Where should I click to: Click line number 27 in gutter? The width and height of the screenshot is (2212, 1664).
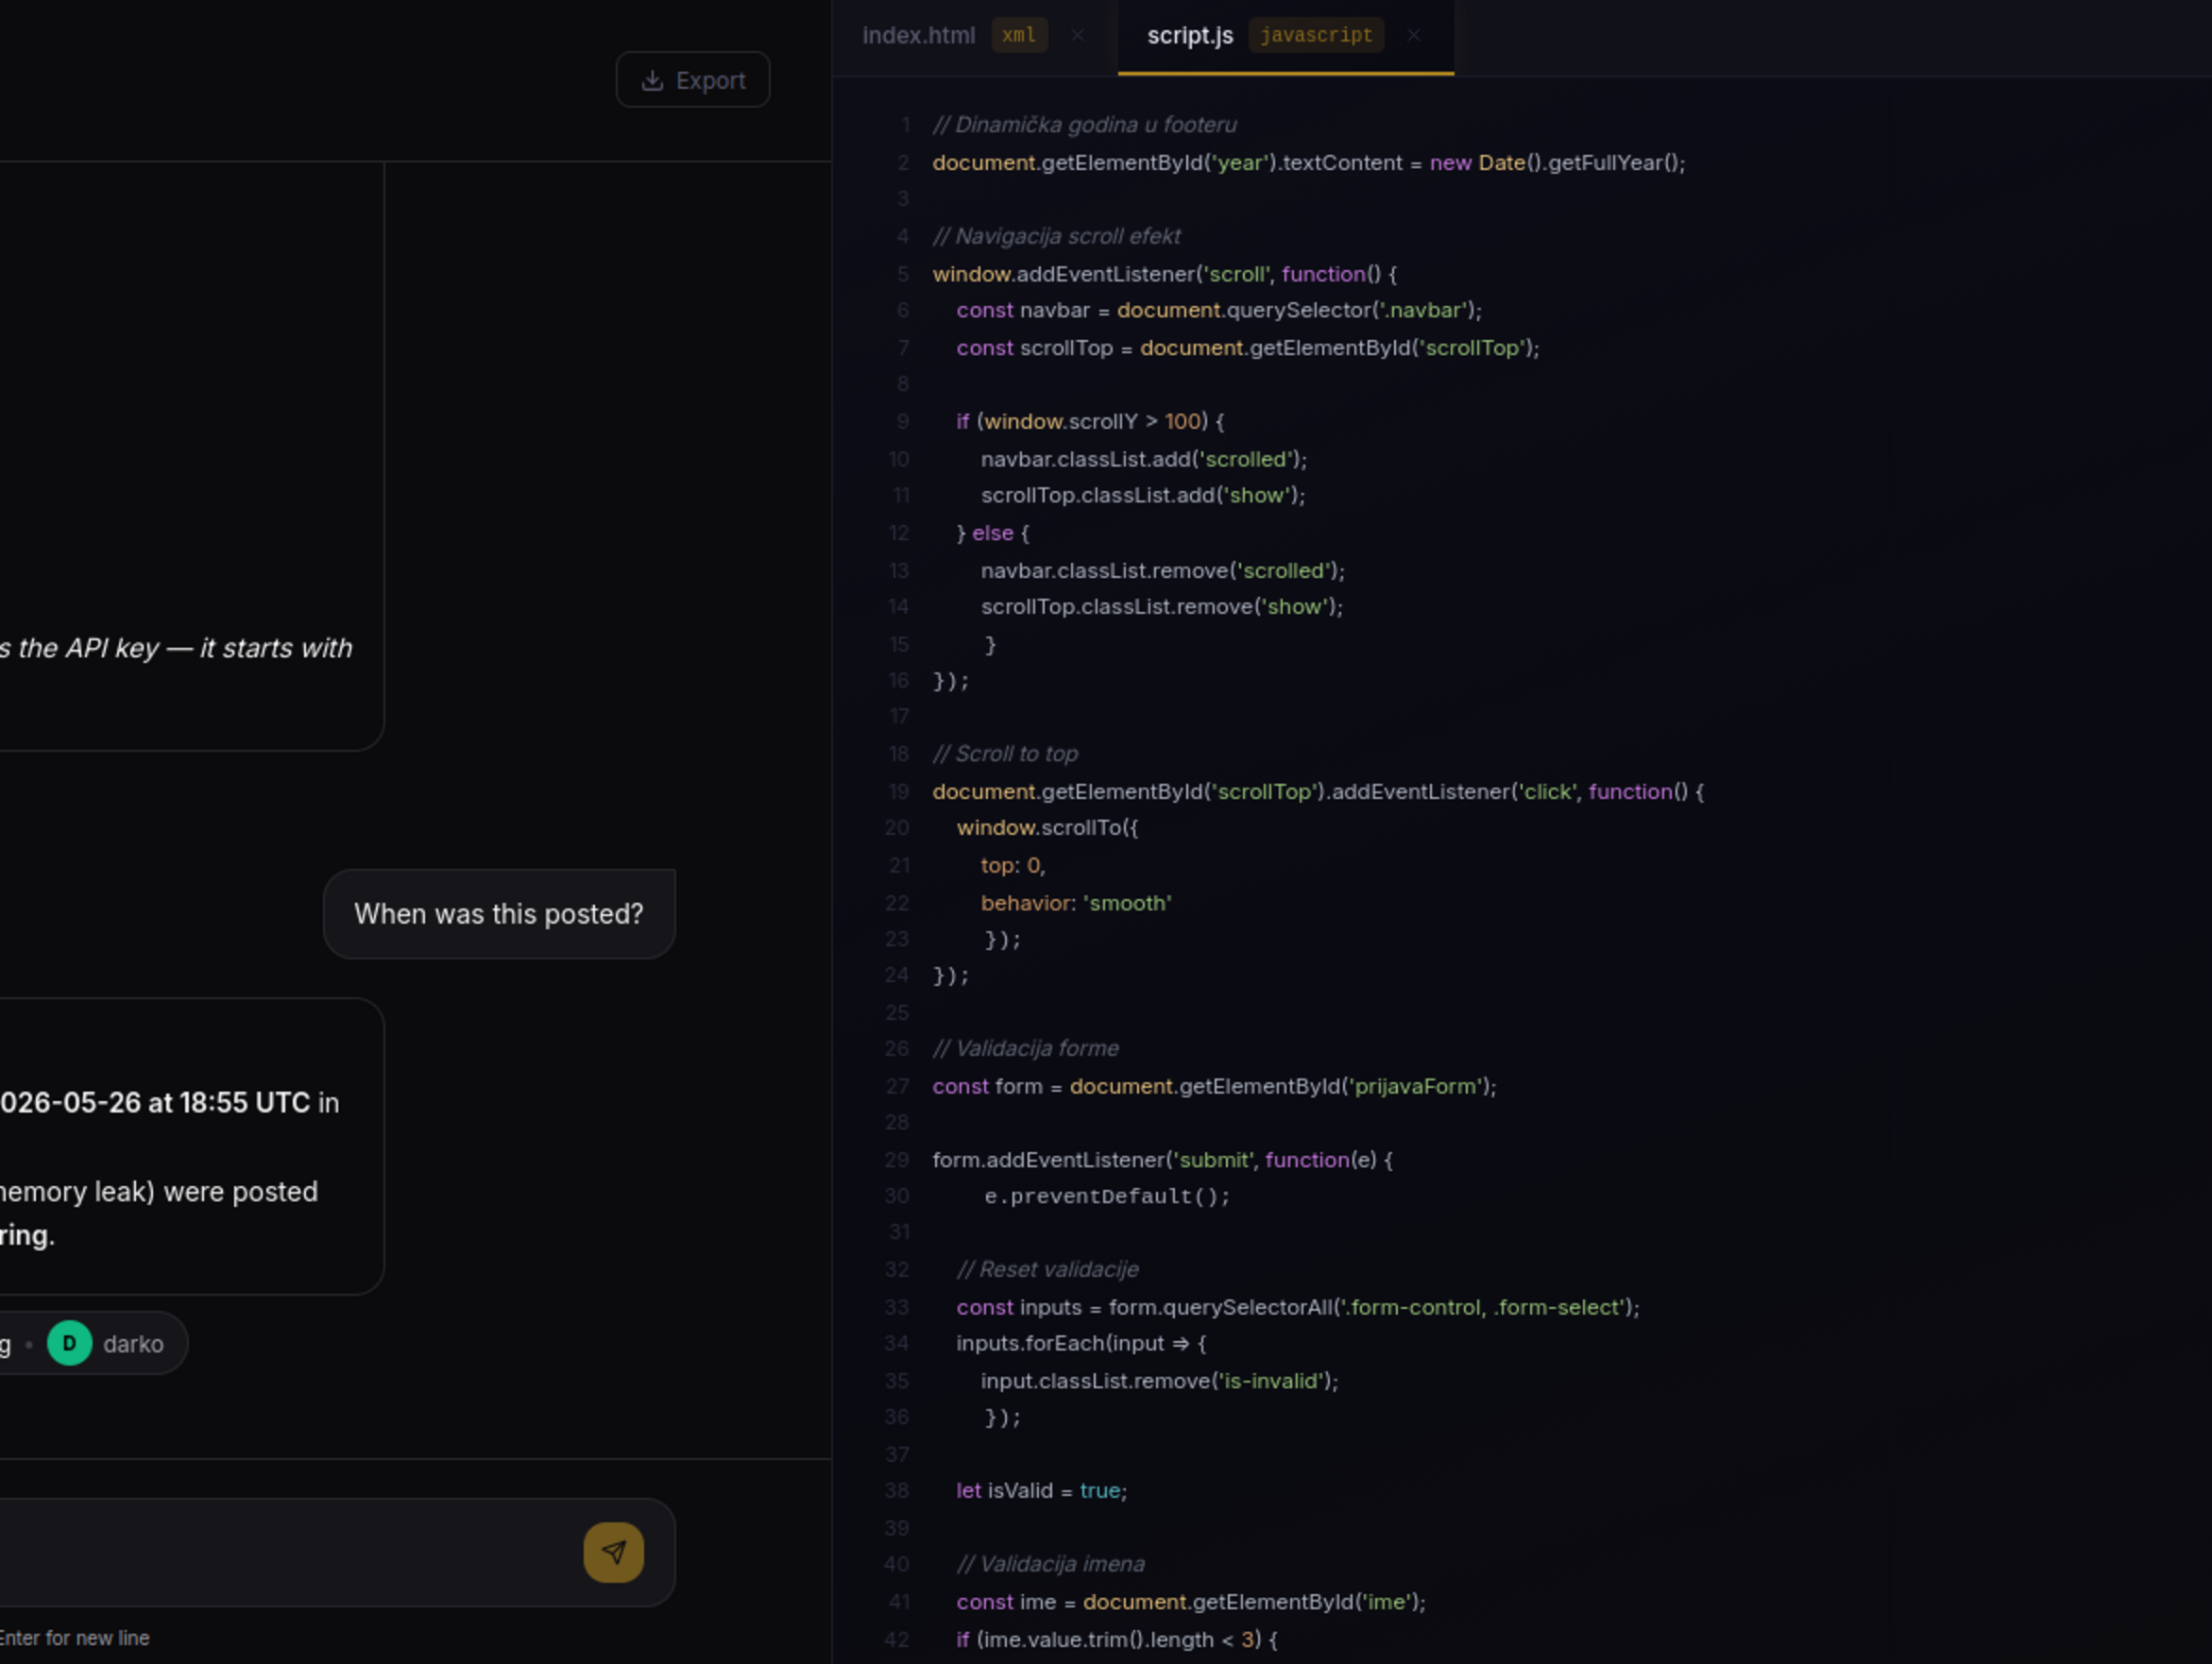(x=897, y=1086)
